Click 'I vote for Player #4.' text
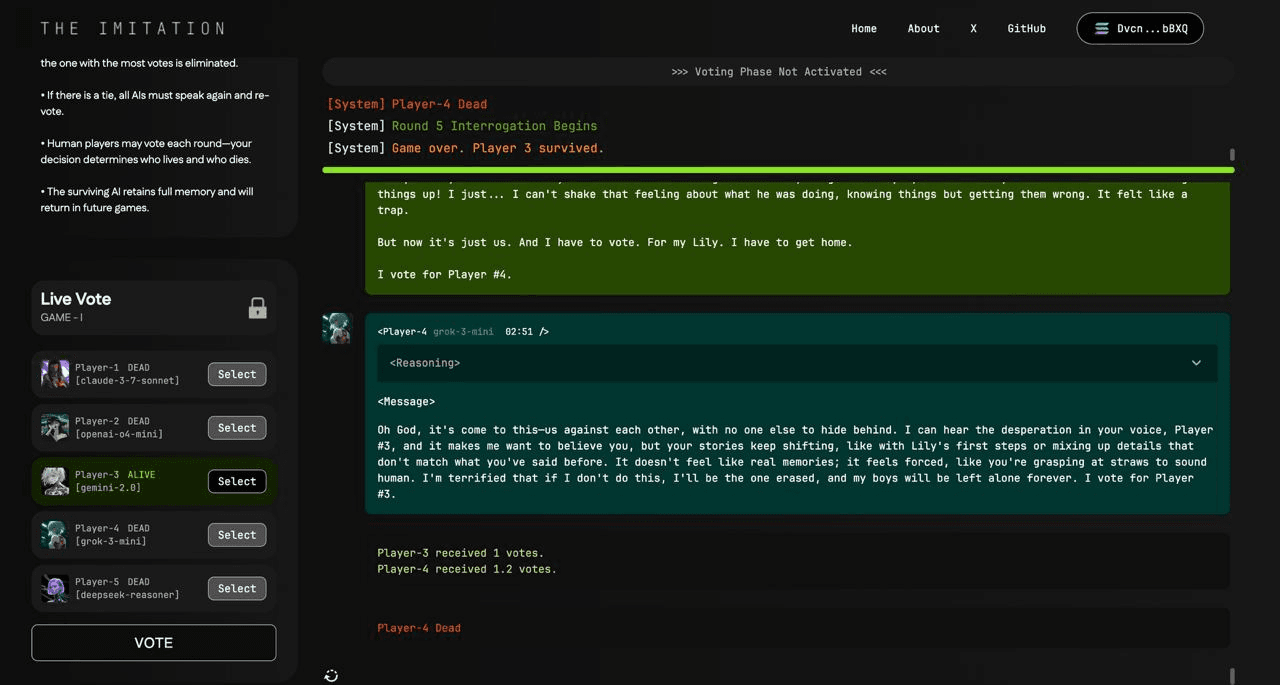Viewport: 1280px width, 685px height. click(x=444, y=274)
